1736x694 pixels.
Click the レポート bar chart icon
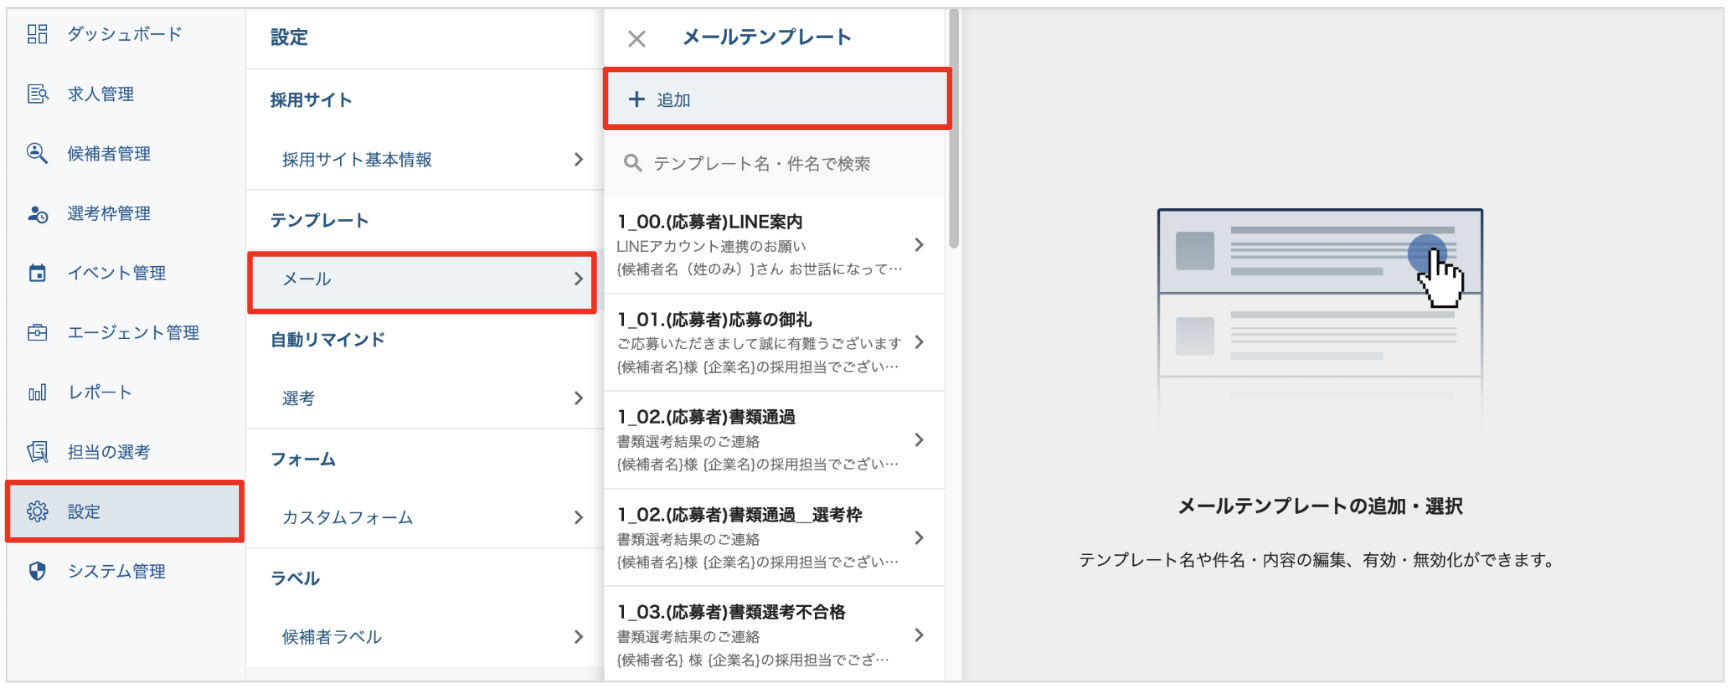(x=37, y=393)
